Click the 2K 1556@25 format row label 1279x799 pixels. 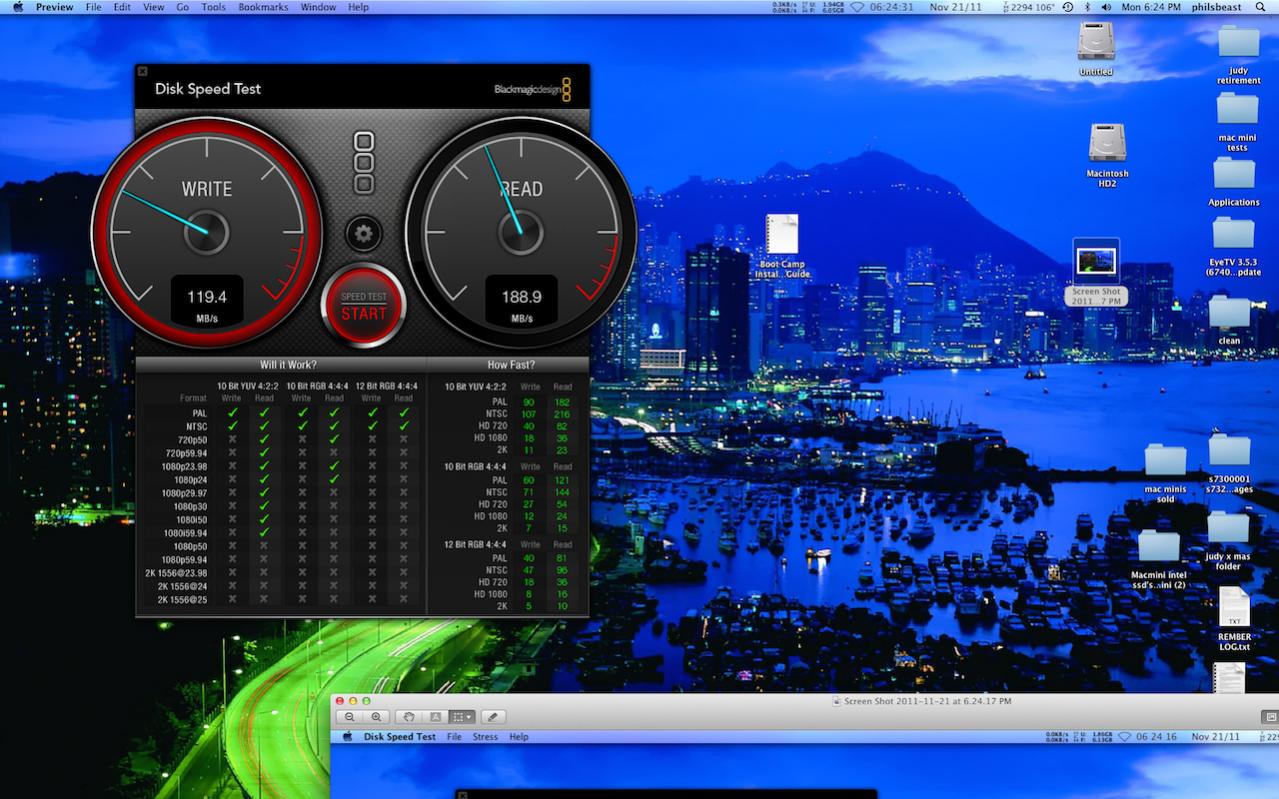click(182, 599)
